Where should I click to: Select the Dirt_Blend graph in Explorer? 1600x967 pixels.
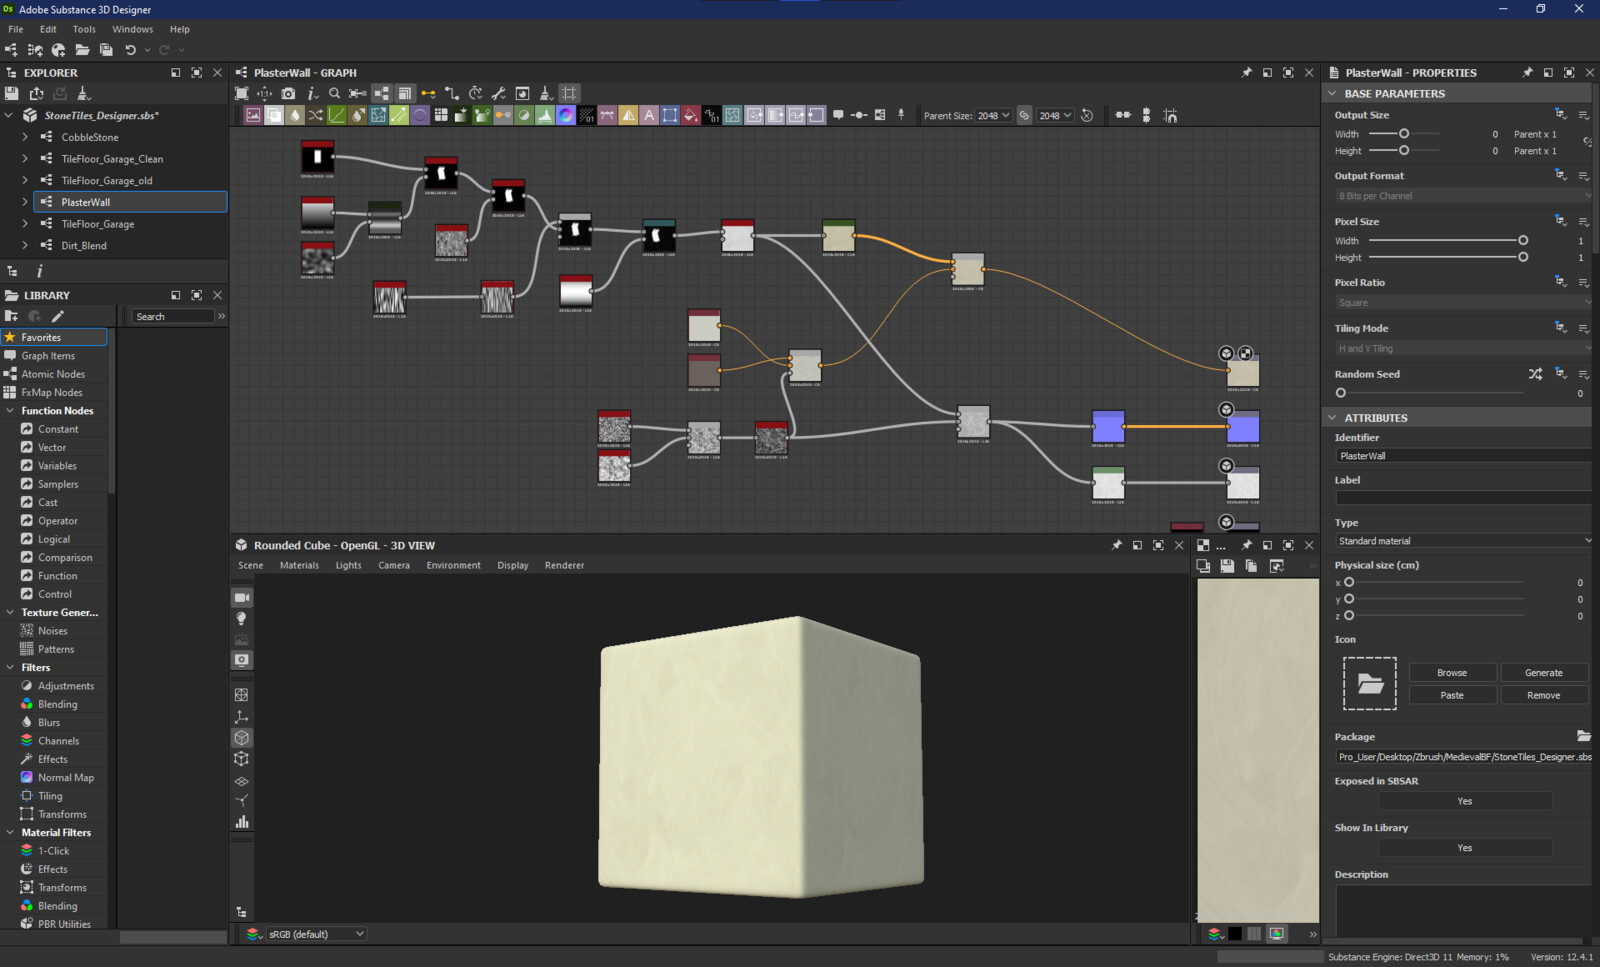click(x=84, y=245)
